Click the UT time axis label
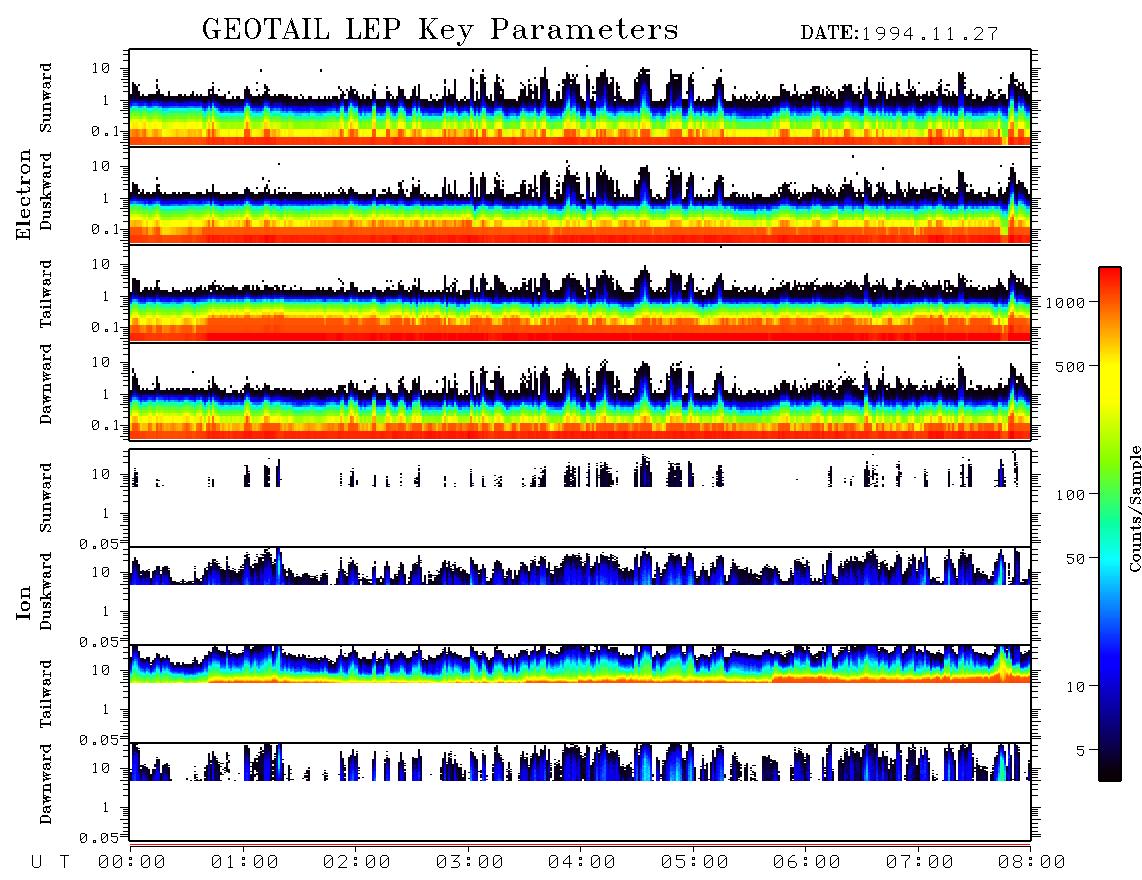This screenshot has height=880, width=1142. coord(50,862)
